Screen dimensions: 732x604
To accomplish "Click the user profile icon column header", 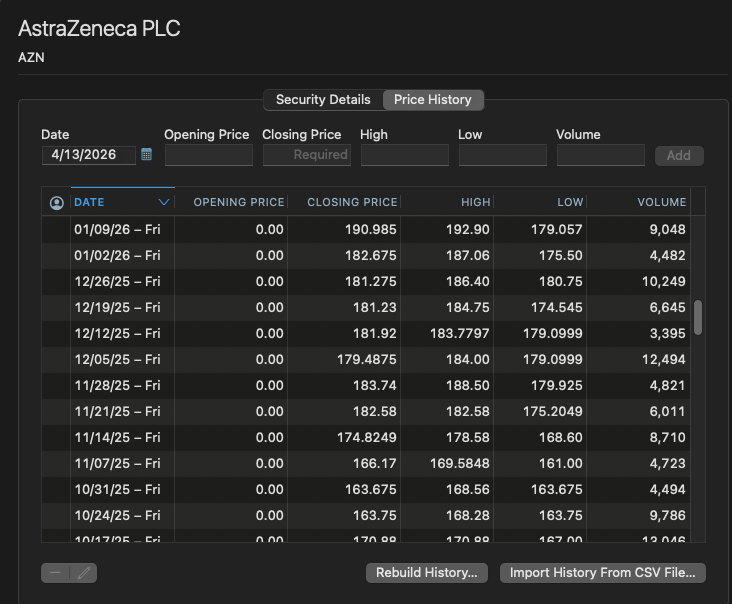I will click(56, 203).
